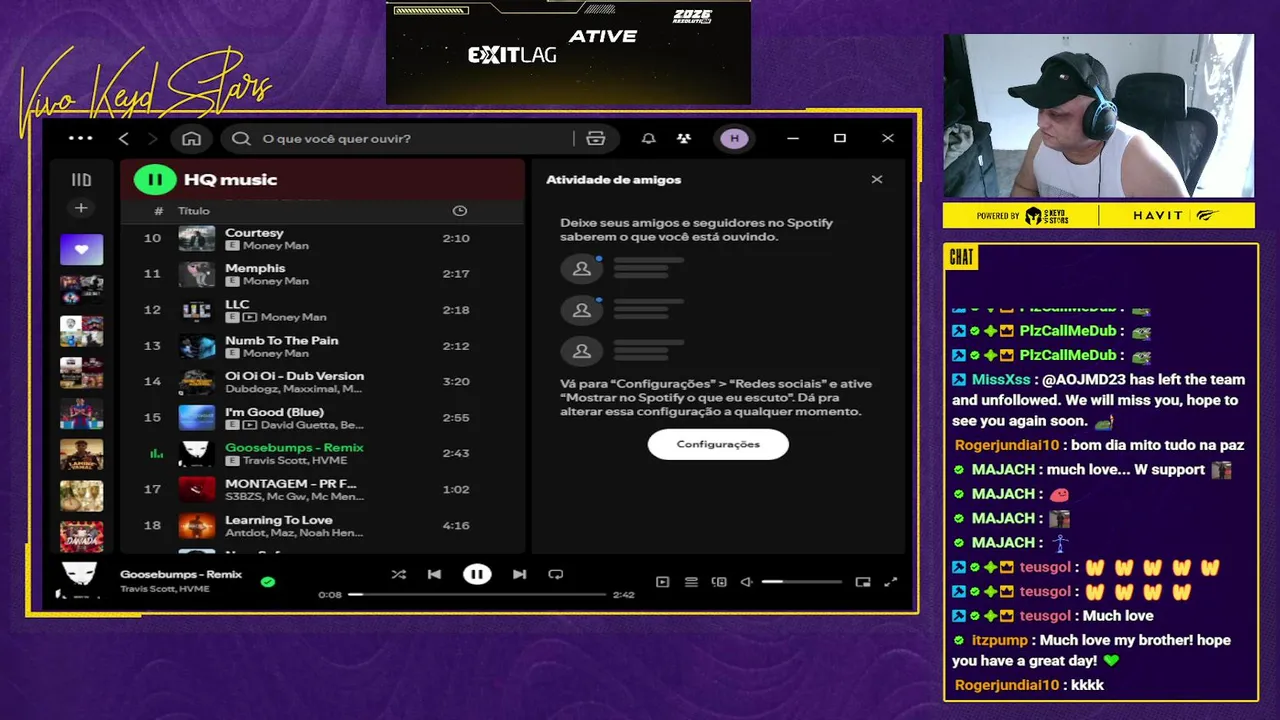Open now-playing album art in player bar
The height and width of the screenshot is (720, 1280).
[x=80, y=579]
